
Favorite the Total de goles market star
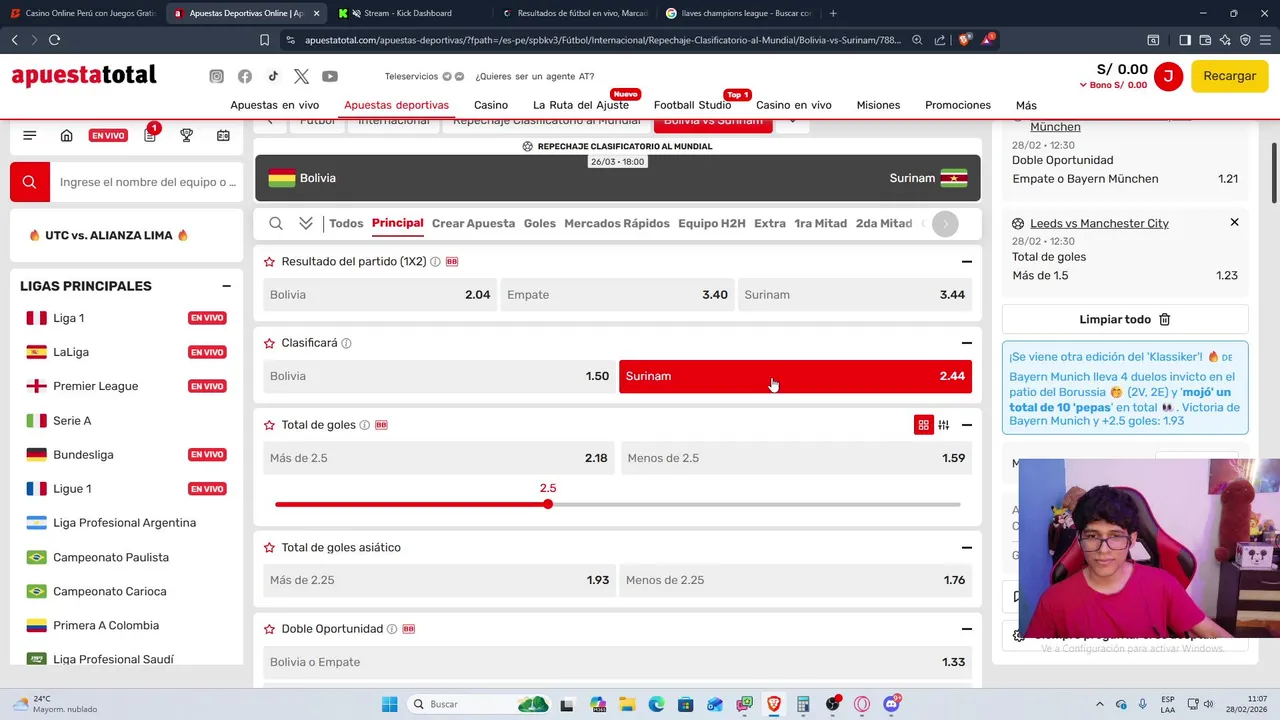pos(269,425)
